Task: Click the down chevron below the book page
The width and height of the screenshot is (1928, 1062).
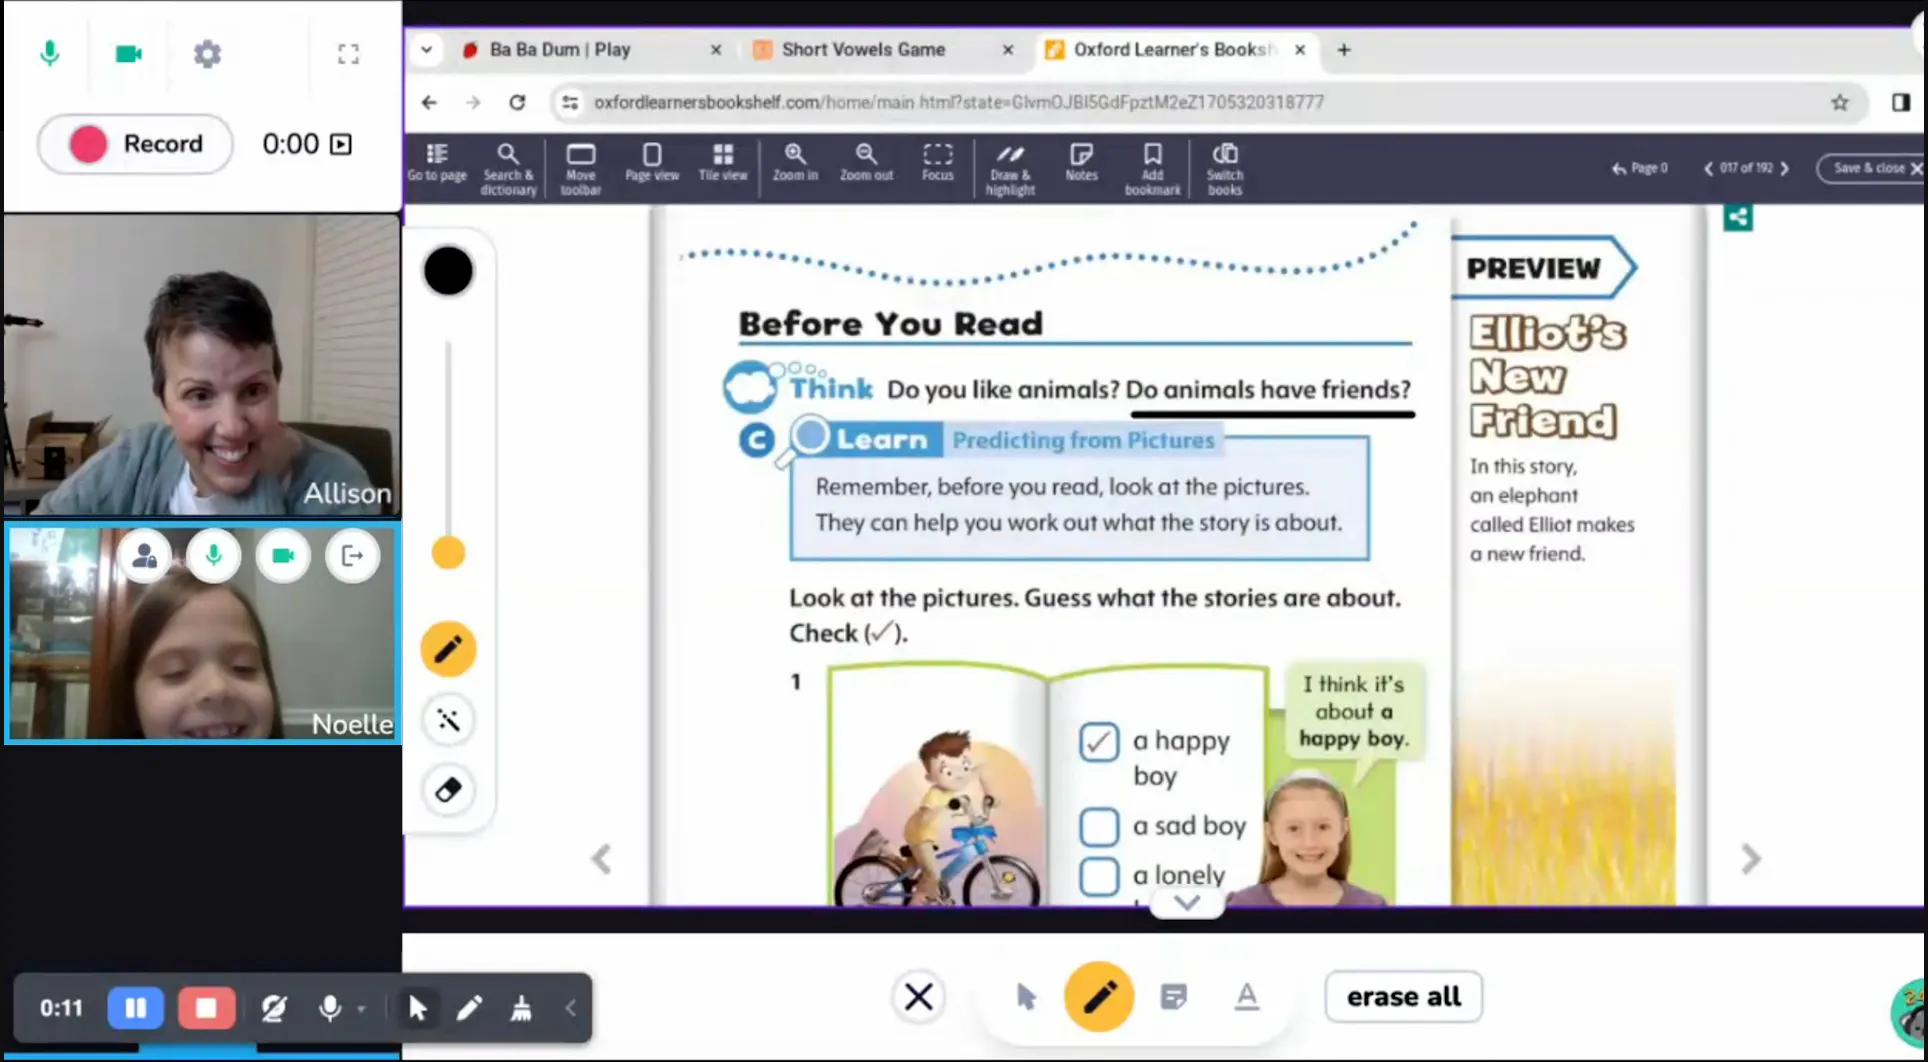Action: (1186, 903)
